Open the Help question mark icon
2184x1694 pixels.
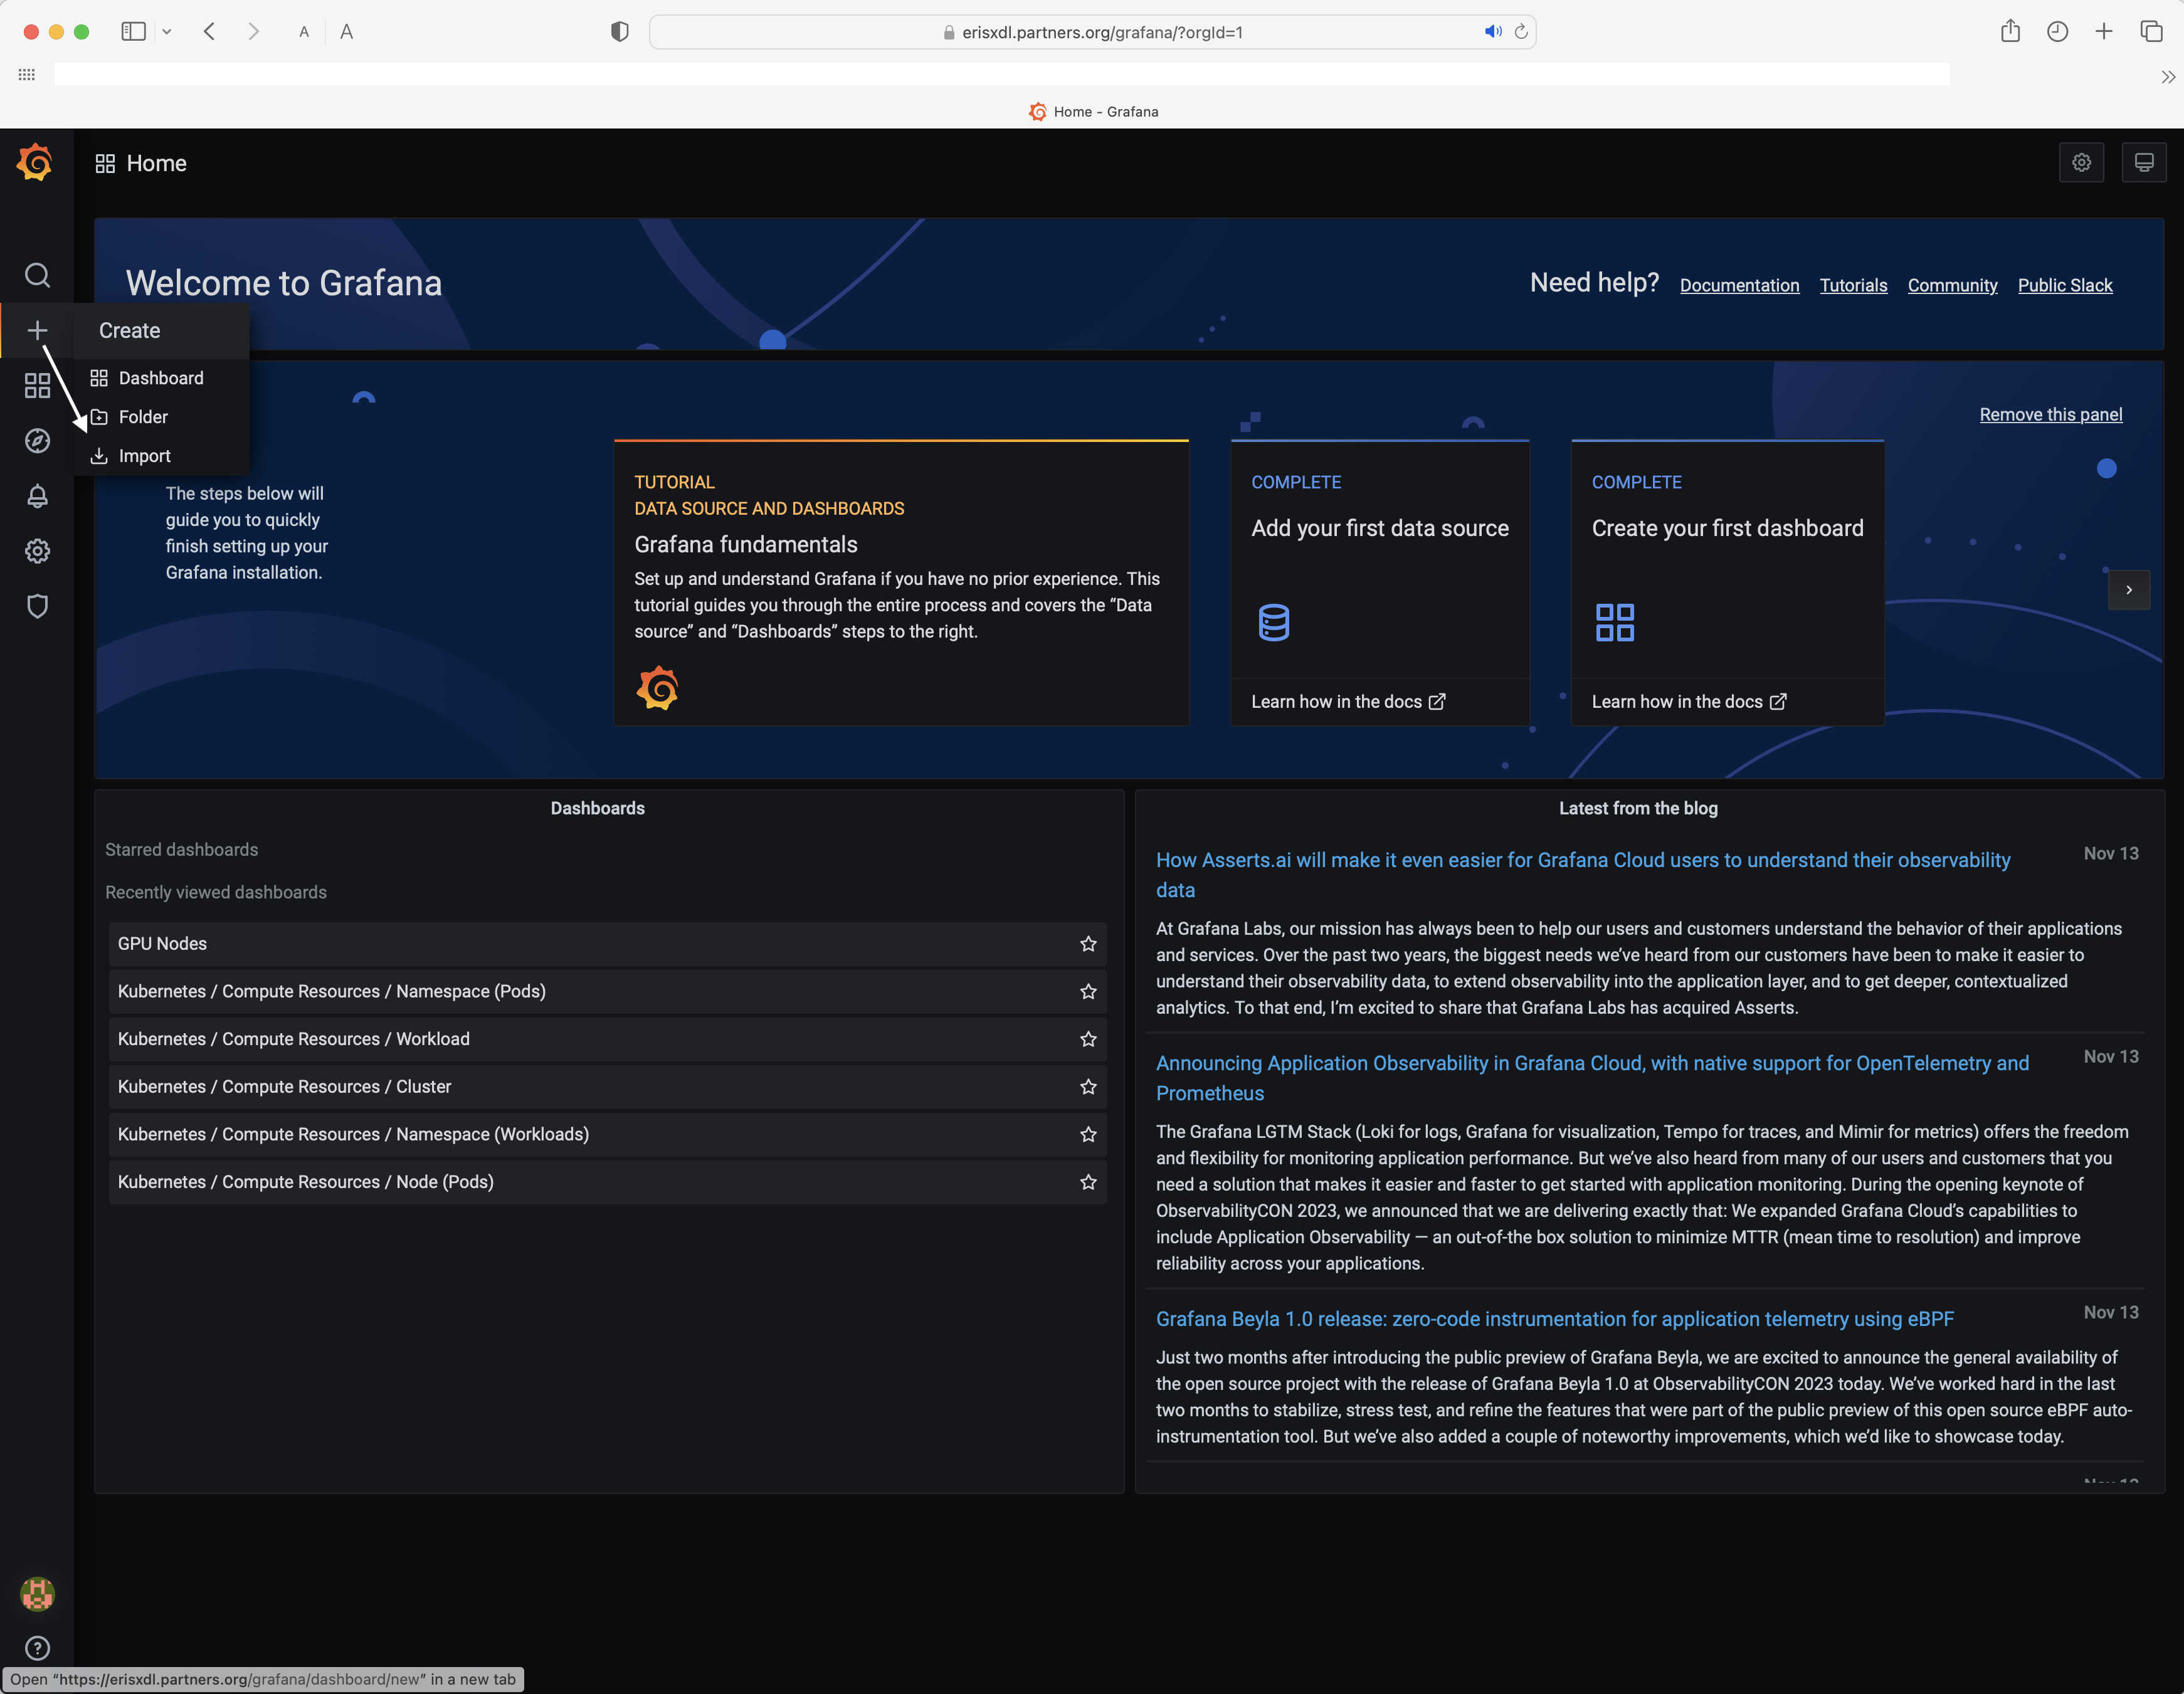37,1648
